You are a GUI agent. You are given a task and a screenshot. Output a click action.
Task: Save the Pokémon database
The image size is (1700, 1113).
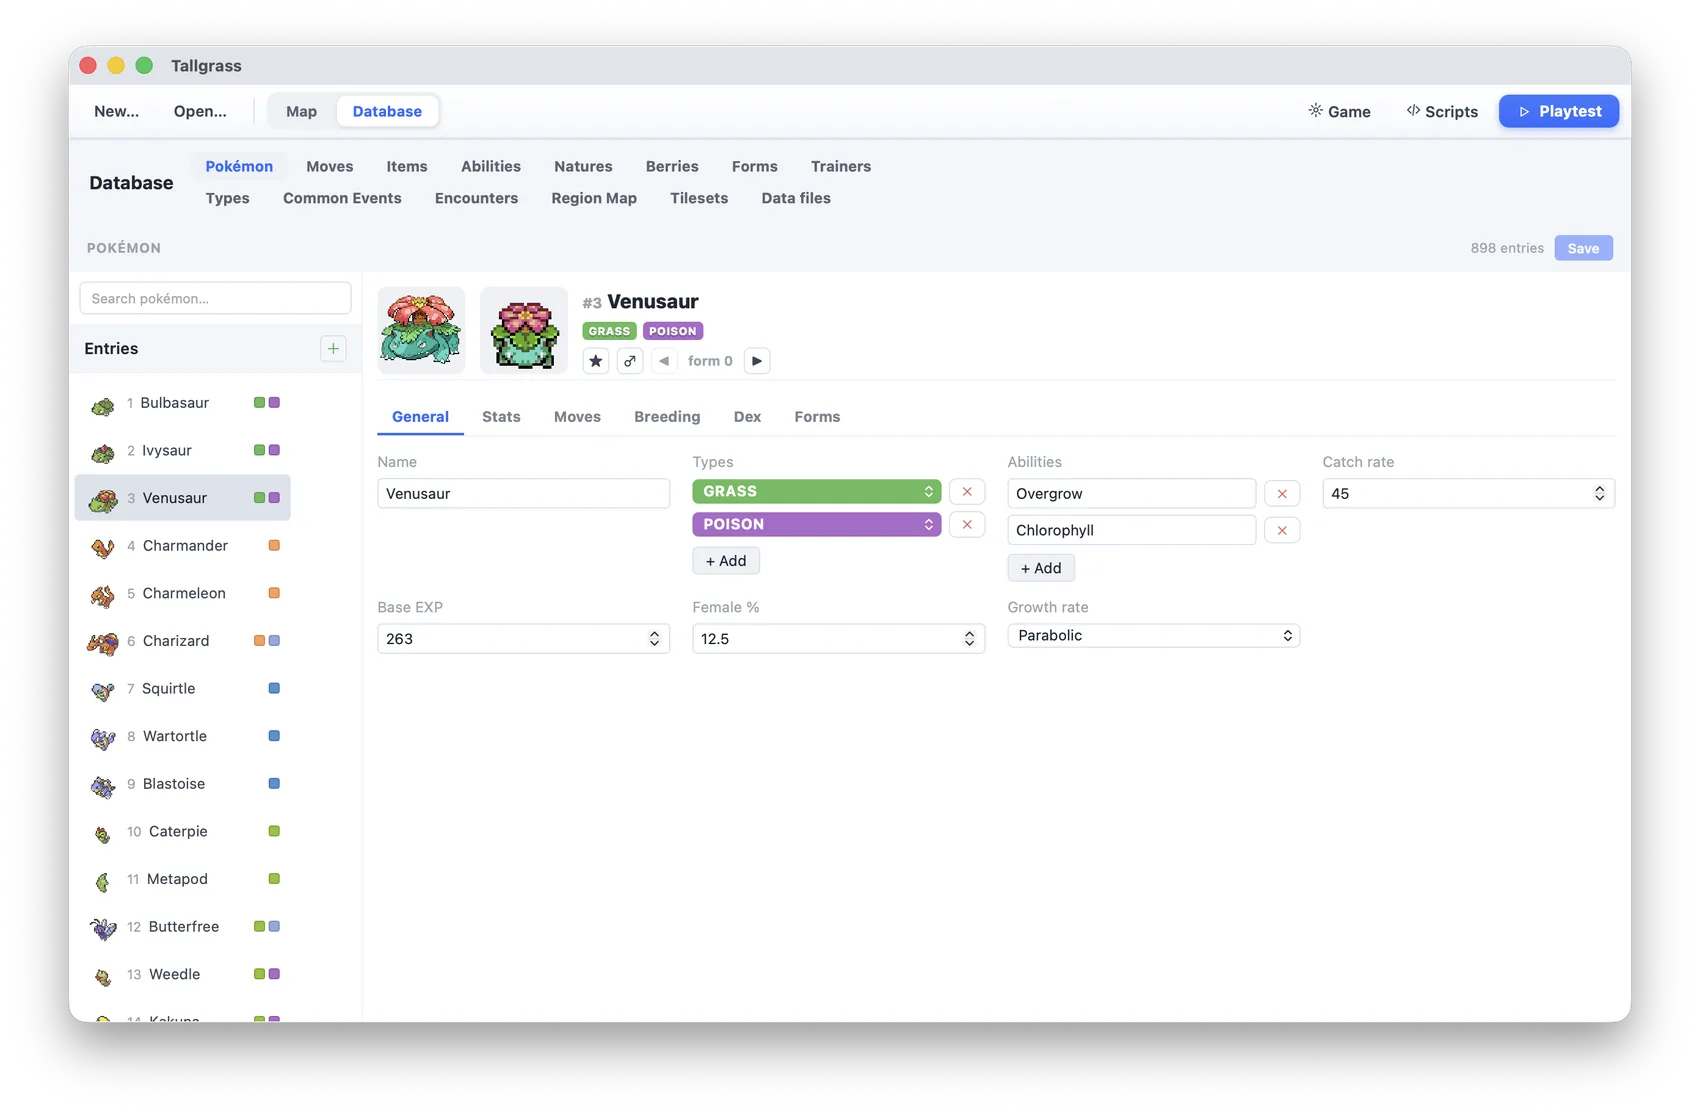tap(1583, 248)
